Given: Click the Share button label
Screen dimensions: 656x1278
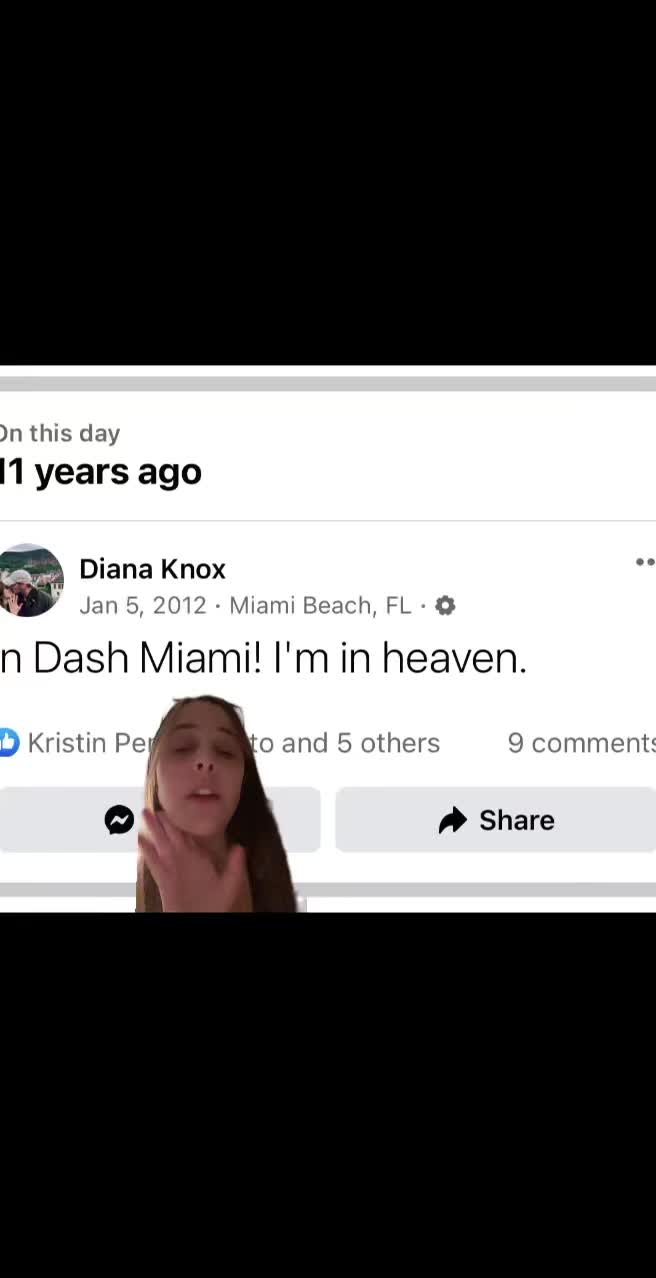Looking at the screenshot, I should 516,820.
